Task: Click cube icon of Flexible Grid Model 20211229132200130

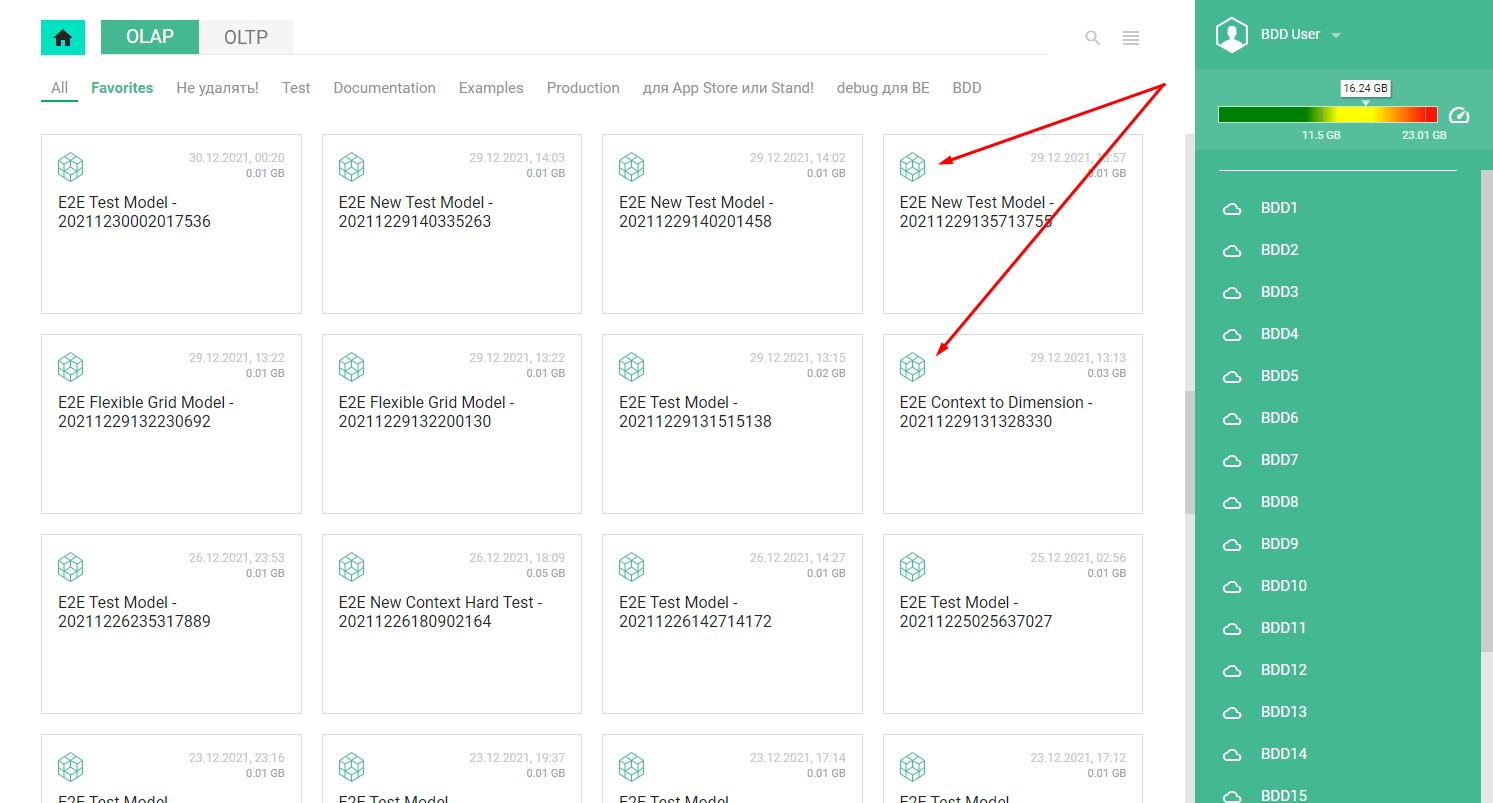Action: tap(351, 367)
